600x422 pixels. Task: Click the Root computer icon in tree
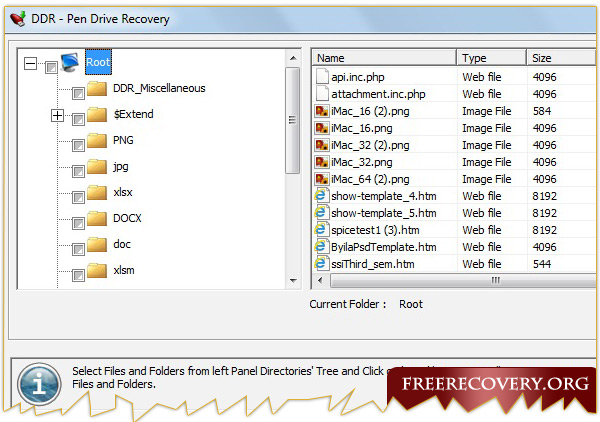(x=70, y=62)
